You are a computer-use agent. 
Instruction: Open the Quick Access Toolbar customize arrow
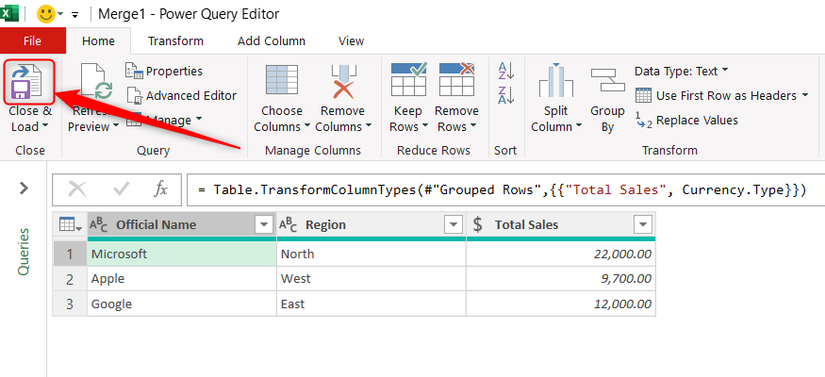pos(75,14)
